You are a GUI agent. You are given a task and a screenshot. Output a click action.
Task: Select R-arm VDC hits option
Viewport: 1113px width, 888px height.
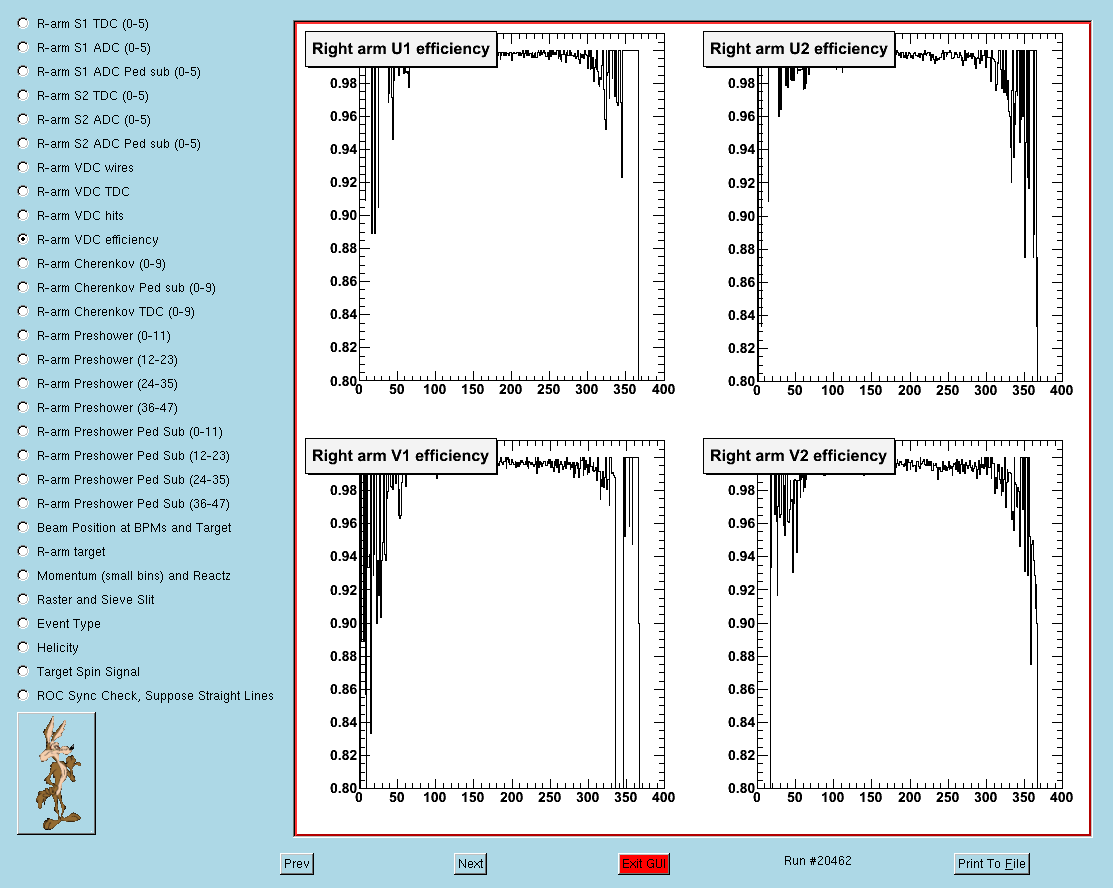click(23, 216)
